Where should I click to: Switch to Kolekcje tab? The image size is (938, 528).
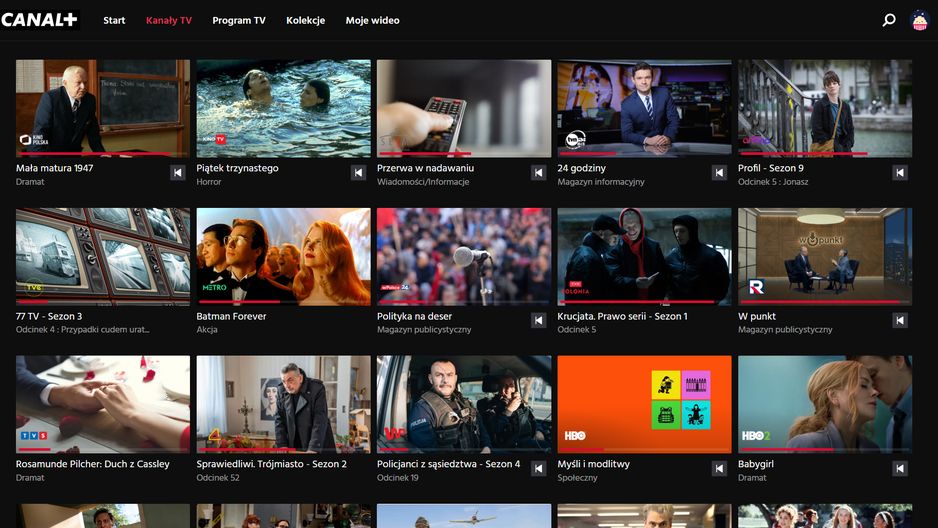(x=306, y=20)
